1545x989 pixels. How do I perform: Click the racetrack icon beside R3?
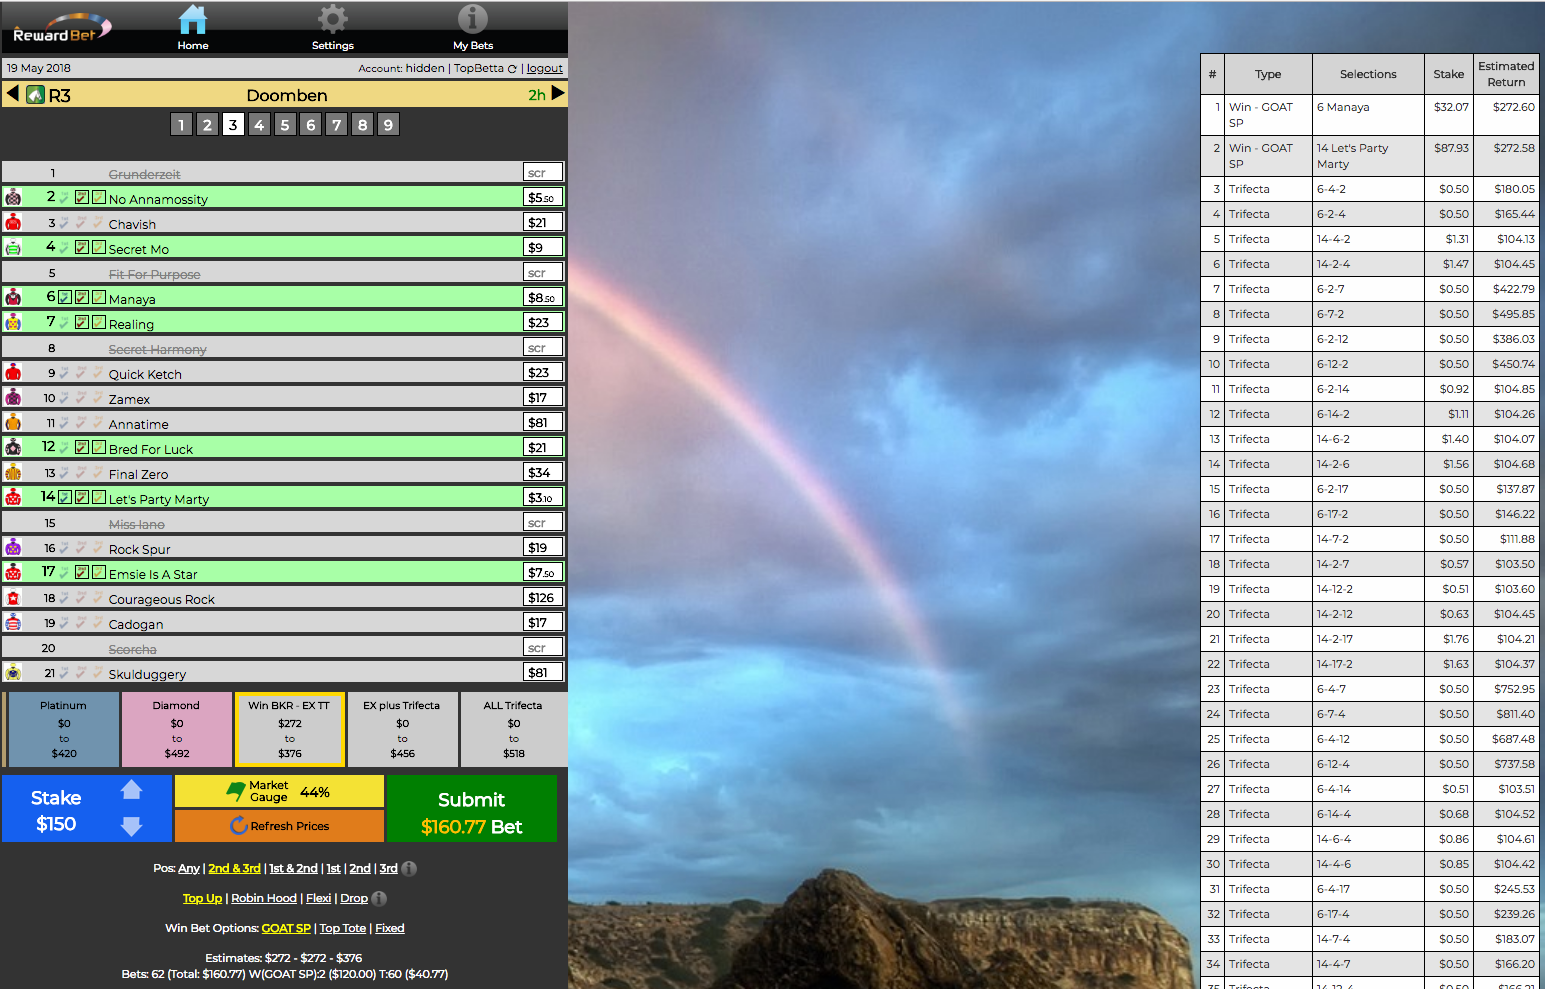pos(35,95)
